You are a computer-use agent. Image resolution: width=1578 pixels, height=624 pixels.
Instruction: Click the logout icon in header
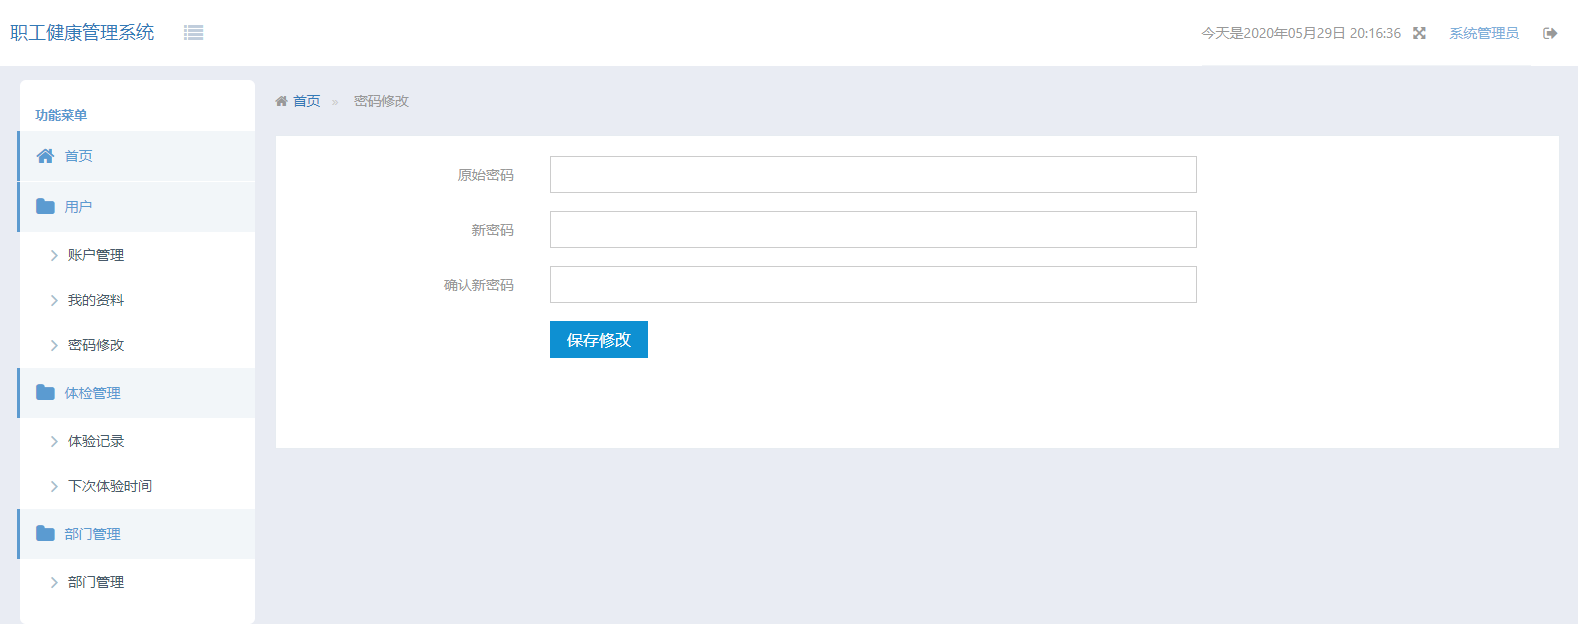1550,33
